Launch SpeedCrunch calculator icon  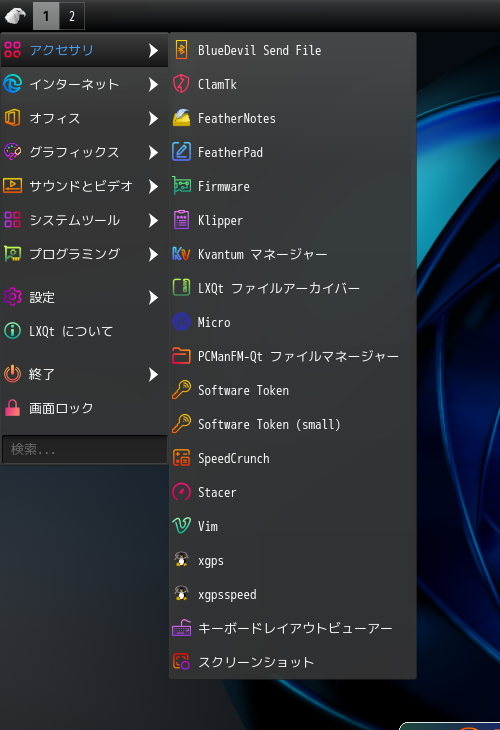tap(181, 458)
